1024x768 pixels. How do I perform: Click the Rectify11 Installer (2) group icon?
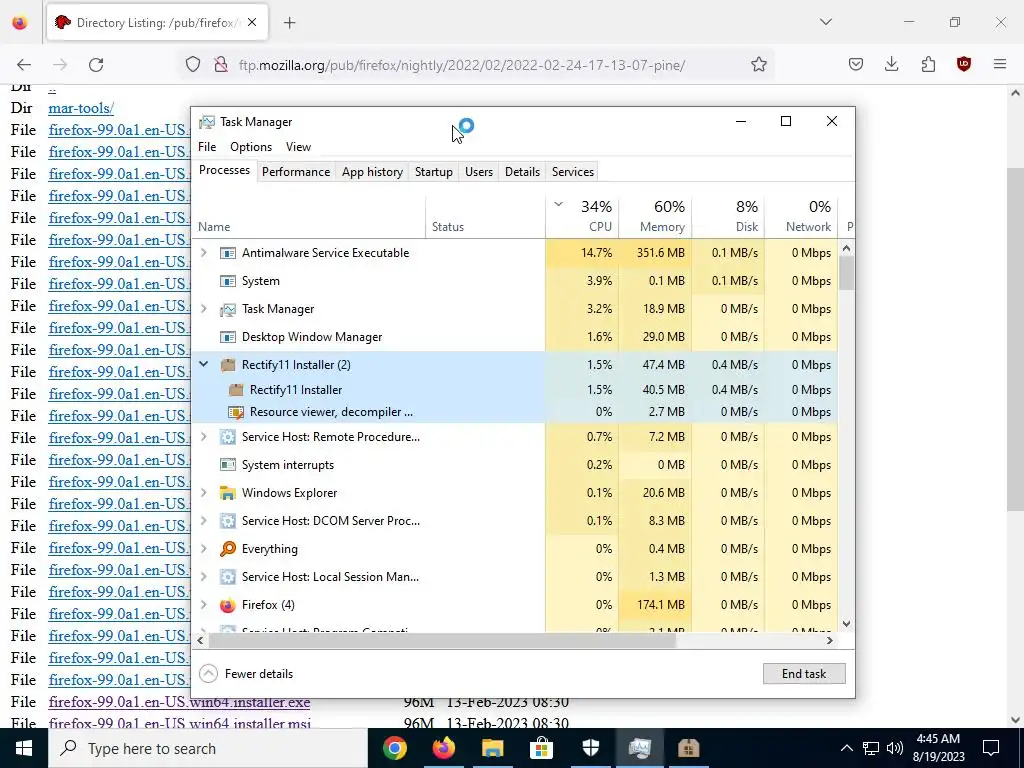[227, 365]
